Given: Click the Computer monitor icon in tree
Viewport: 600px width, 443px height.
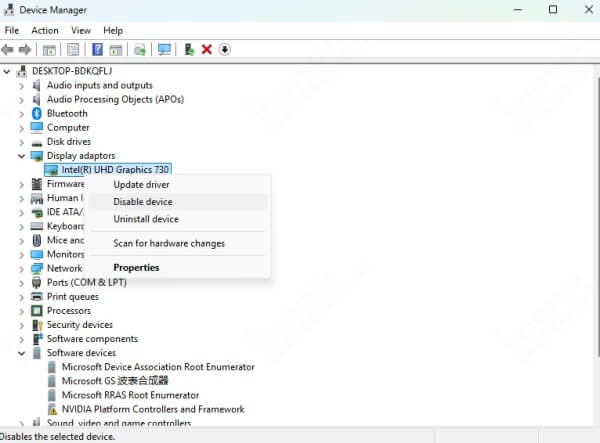Looking at the screenshot, I should [37, 127].
